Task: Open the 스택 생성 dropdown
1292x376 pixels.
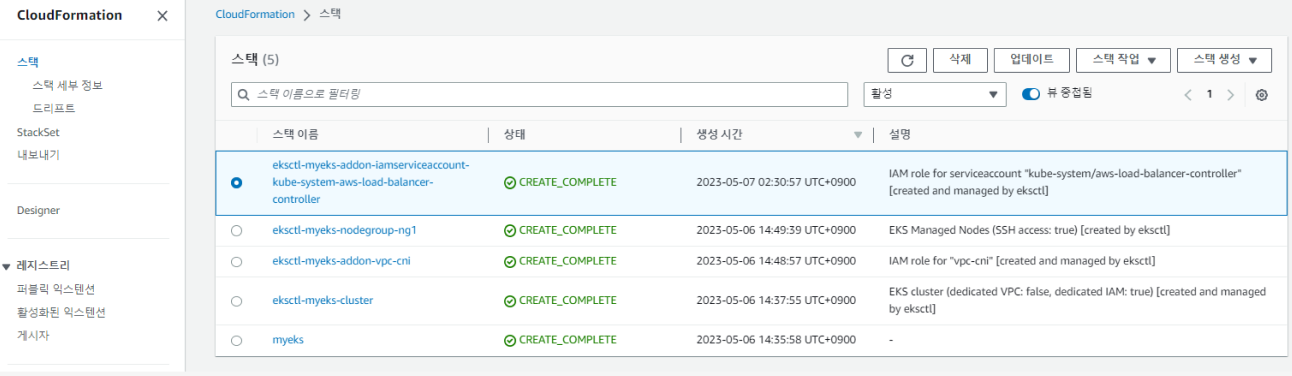Action: [1224, 60]
